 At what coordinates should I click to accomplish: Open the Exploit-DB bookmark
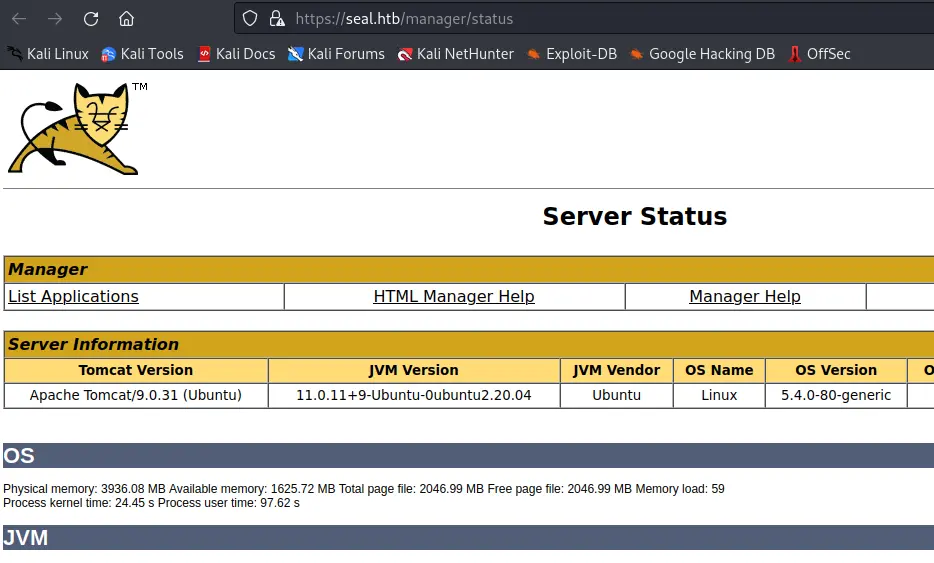click(x=572, y=54)
